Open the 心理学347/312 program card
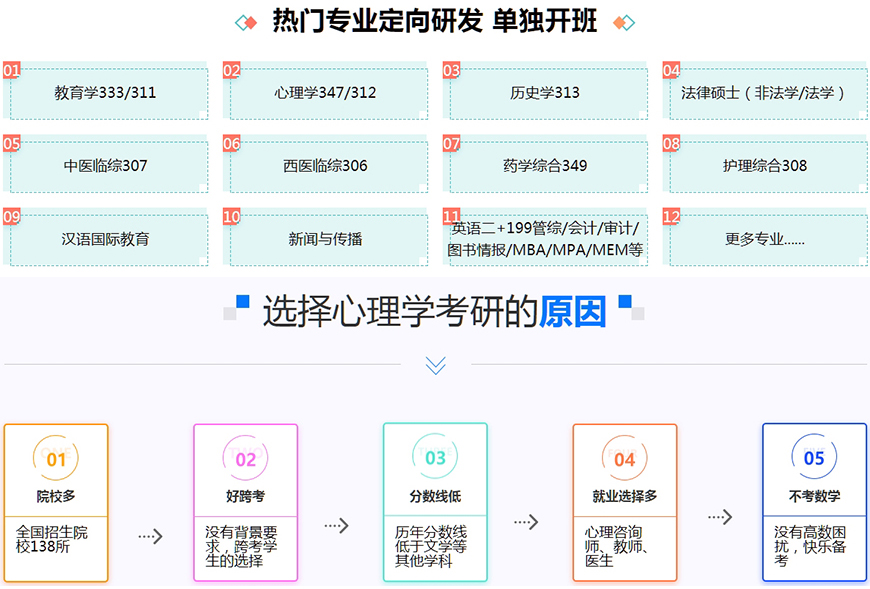 (x=327, y=92)
